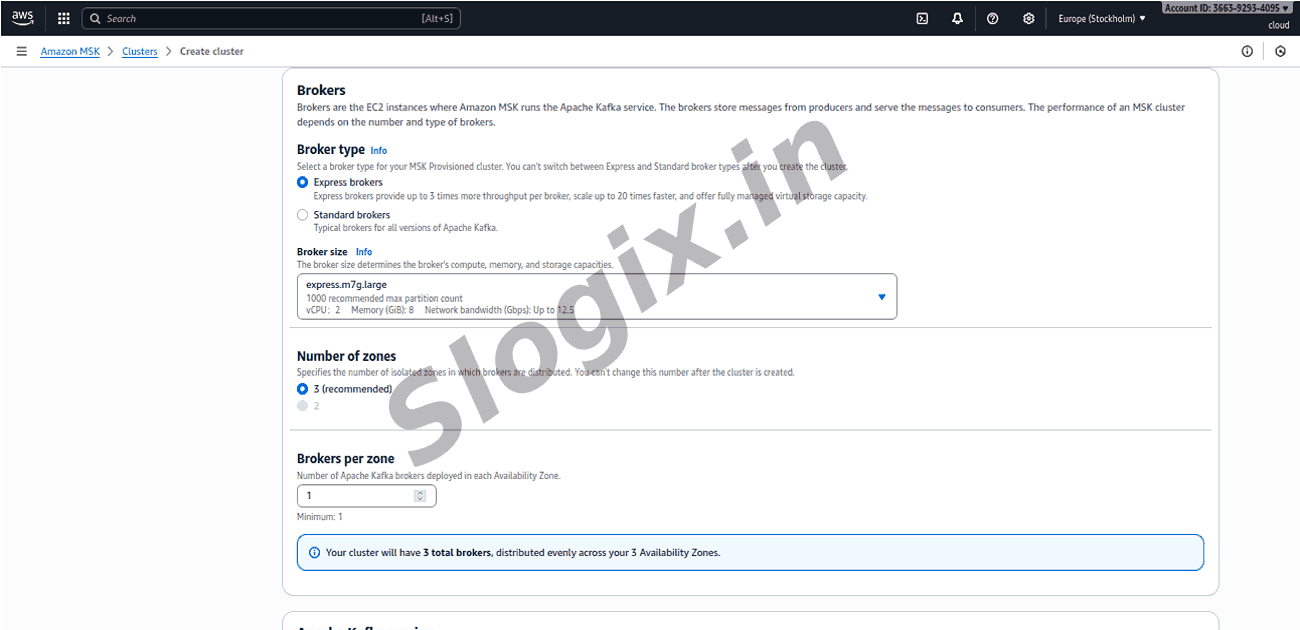Click Info link next to Broker size

tap(364, 252)
